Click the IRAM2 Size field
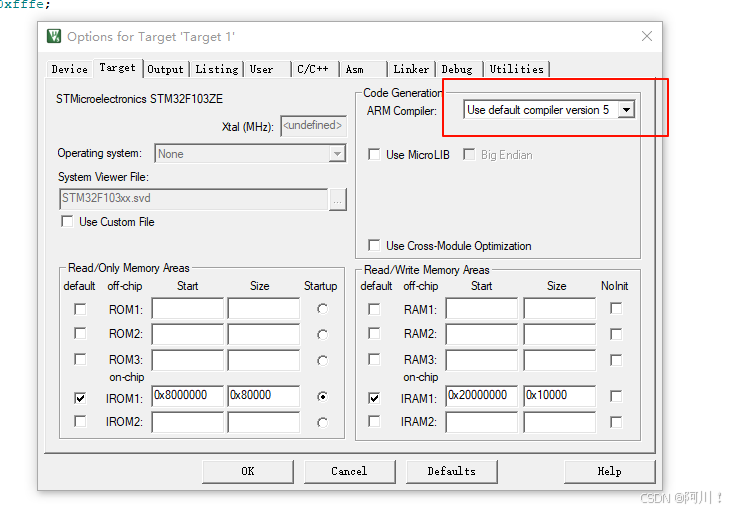737x511 pixels. click(x=560, y=422)
